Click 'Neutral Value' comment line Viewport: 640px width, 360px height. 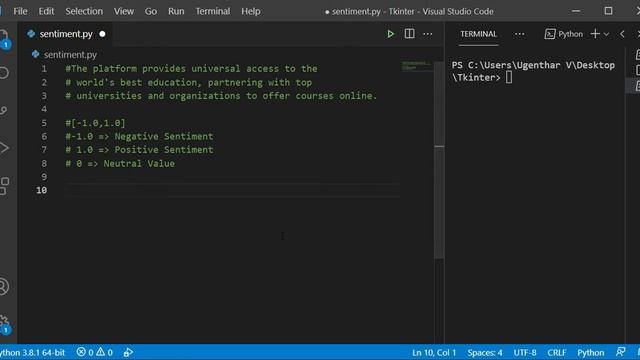[120, 164]
